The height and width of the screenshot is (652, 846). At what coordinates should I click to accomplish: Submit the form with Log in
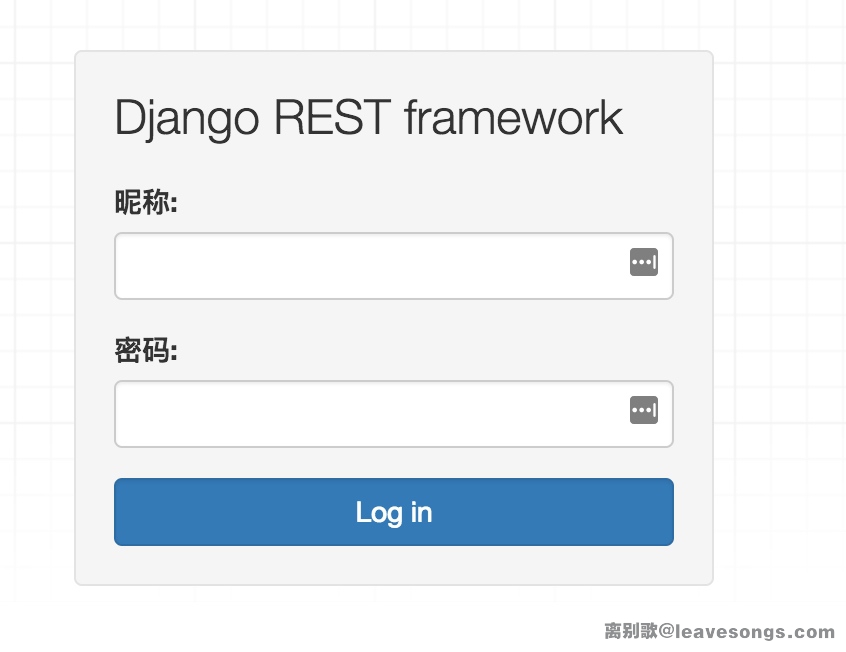pyautogui.click(x=394, y=512)
